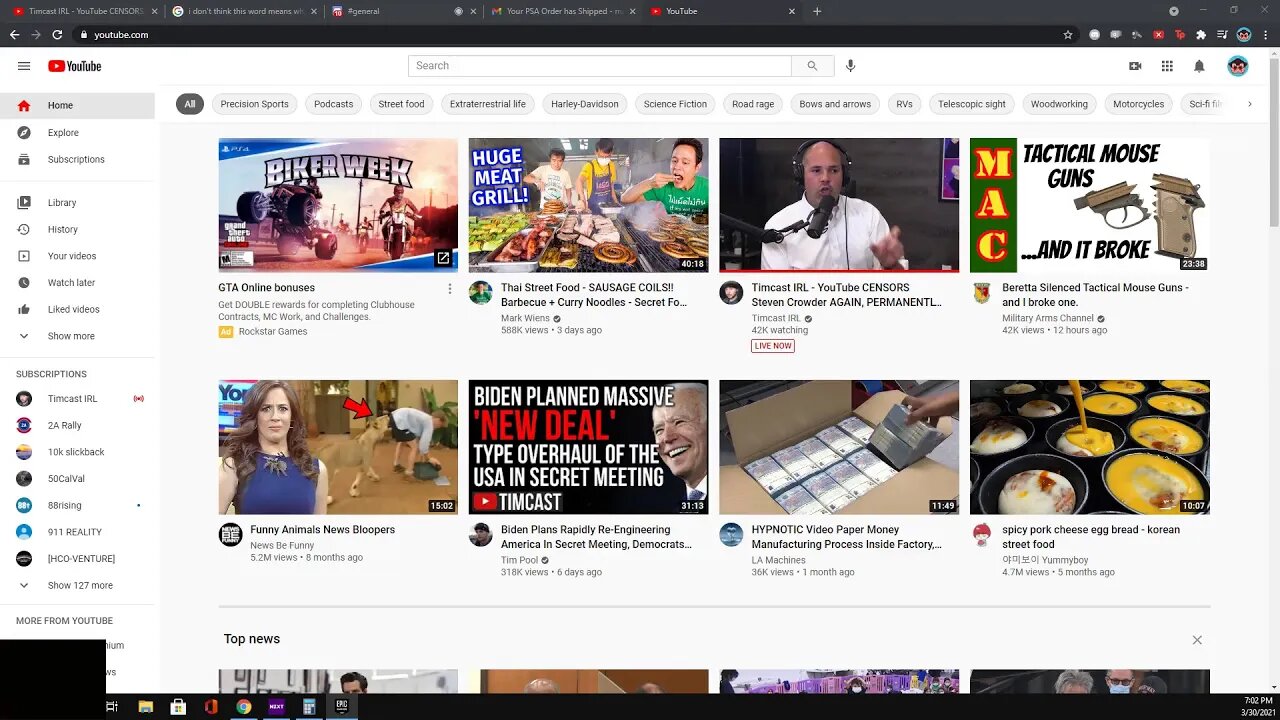Open the 88rising subscription channel
This screenshot has width=1280, height=720.
(x=78, y=505)
